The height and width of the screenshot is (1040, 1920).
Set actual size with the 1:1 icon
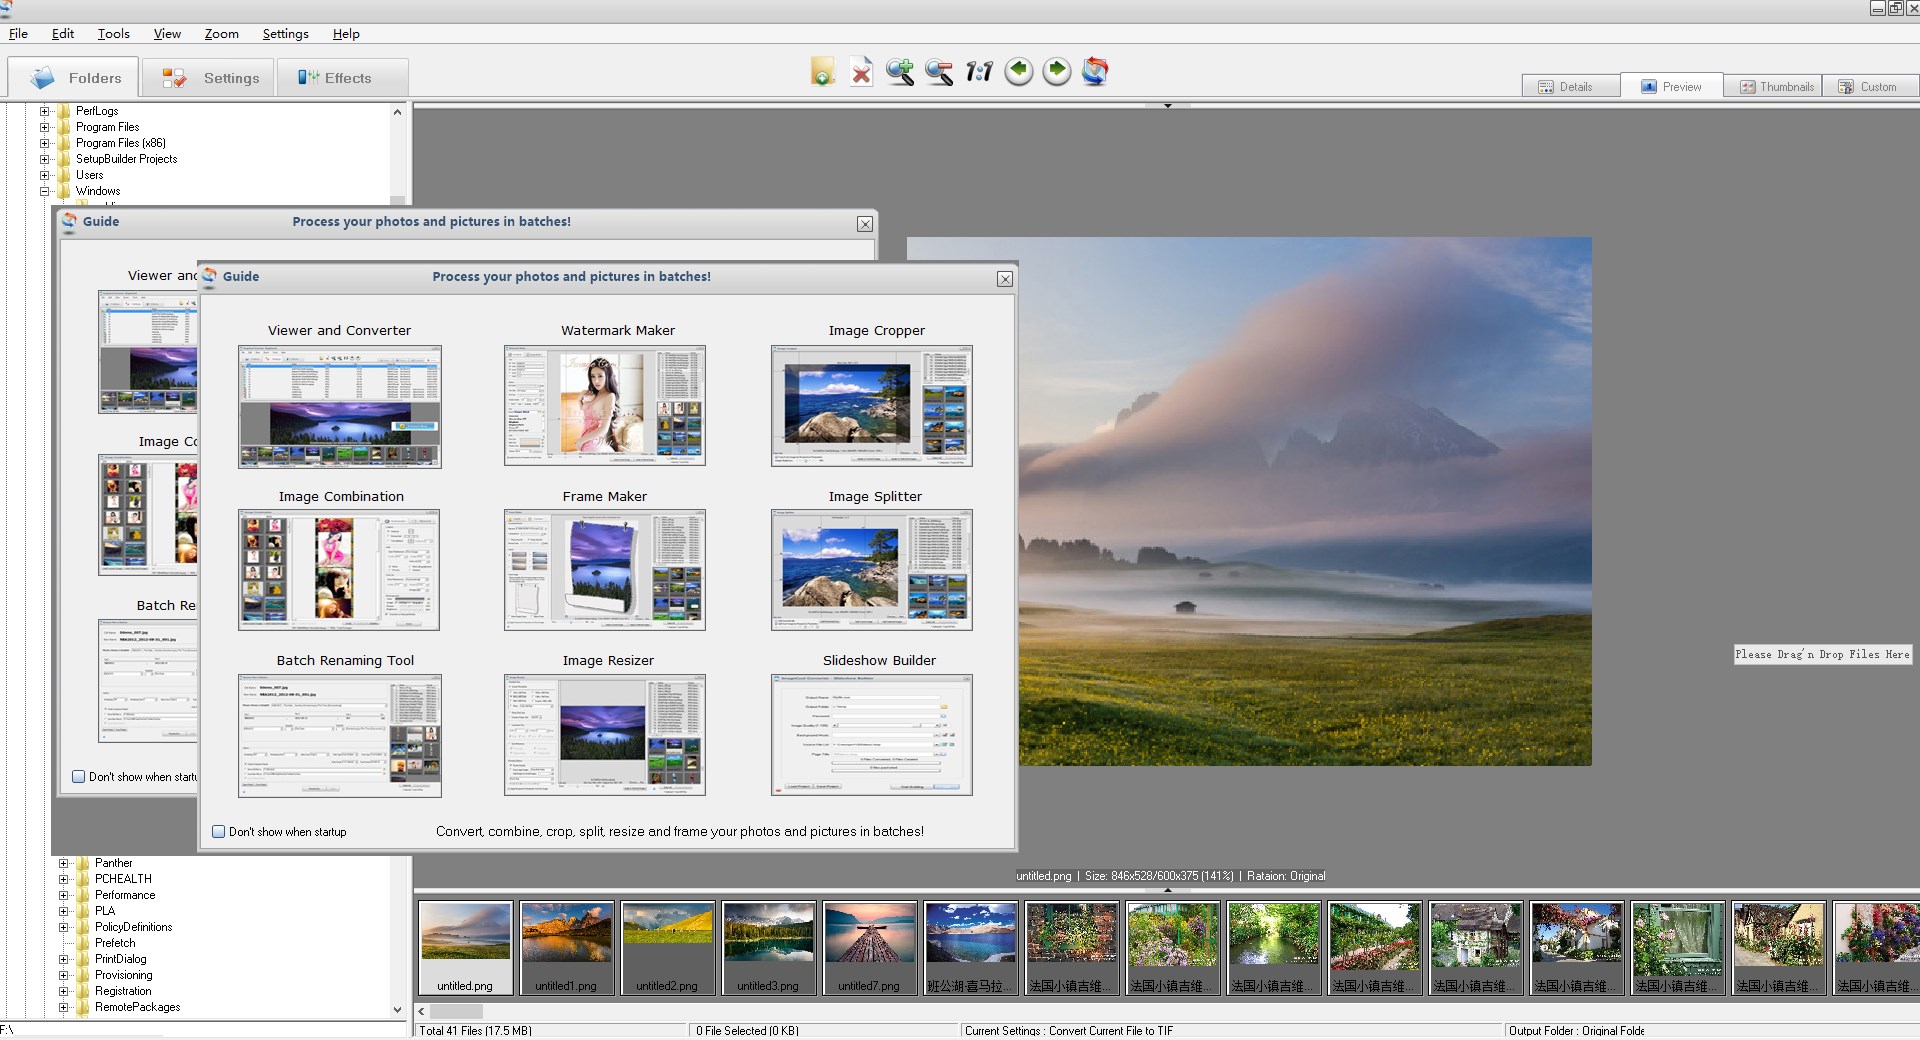pos(979,72)
